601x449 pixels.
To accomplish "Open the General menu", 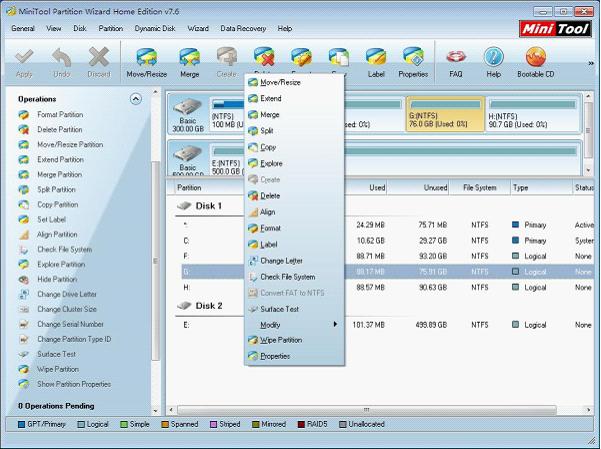I will click(x=23, y=28).
